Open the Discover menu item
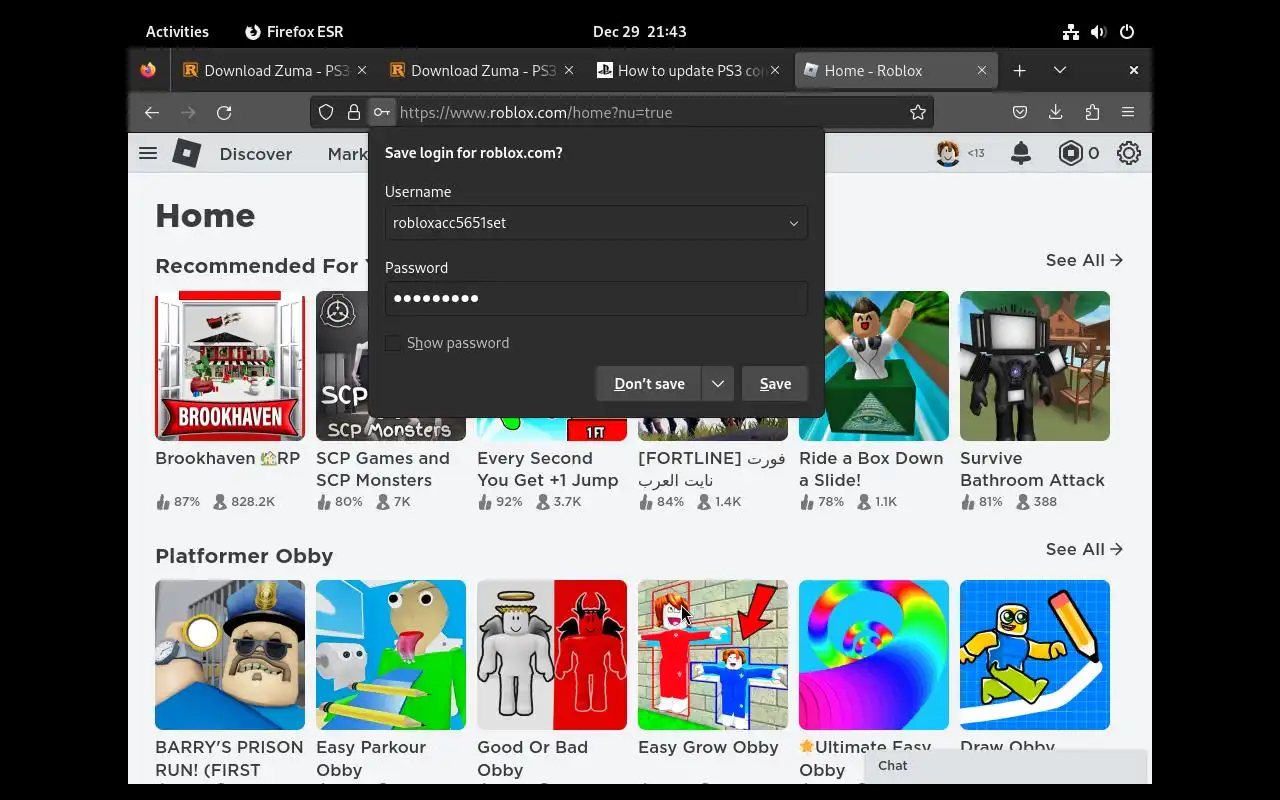This screenshot has width=1280, height=800. point(256,154)
